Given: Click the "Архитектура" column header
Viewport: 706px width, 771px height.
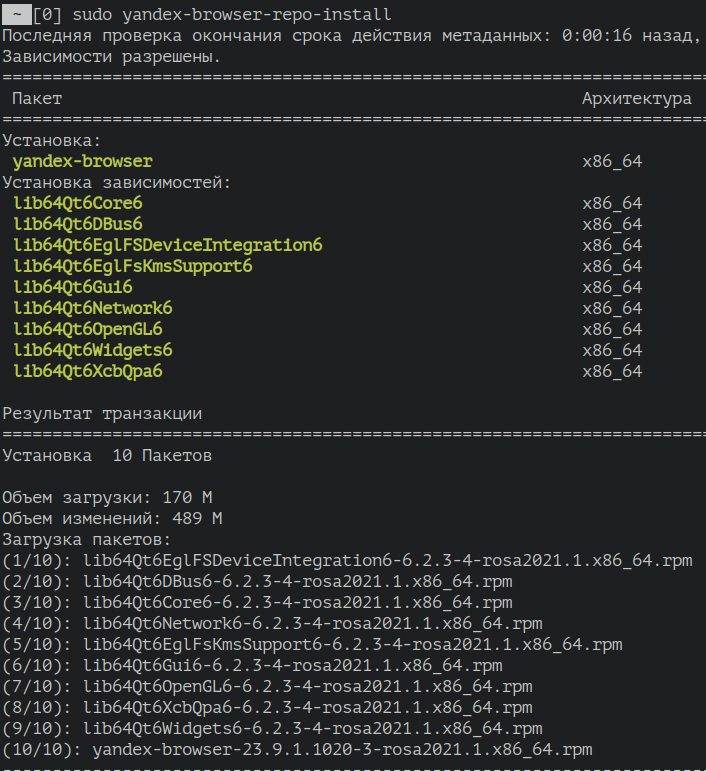Looking at the screenshot, I should click(x=637, y=99).
